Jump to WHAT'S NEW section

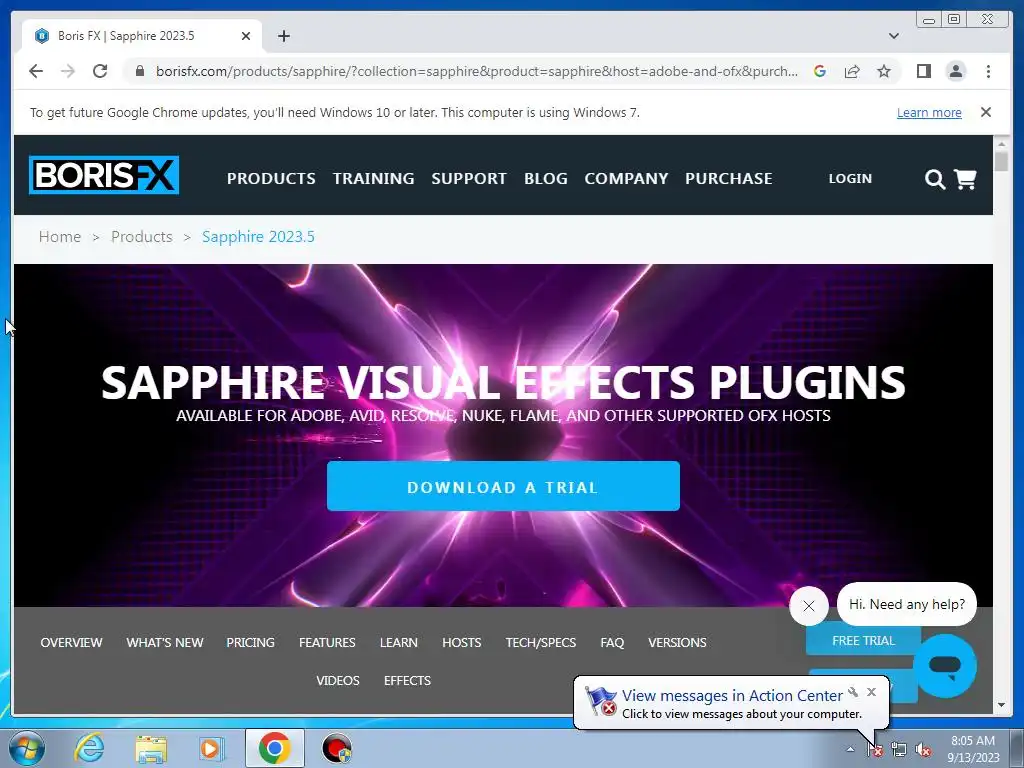coord(165,643)
